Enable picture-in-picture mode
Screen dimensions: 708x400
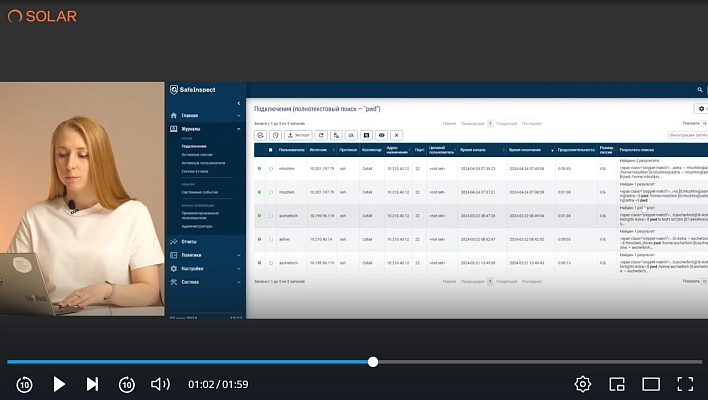tap(617, 384)
